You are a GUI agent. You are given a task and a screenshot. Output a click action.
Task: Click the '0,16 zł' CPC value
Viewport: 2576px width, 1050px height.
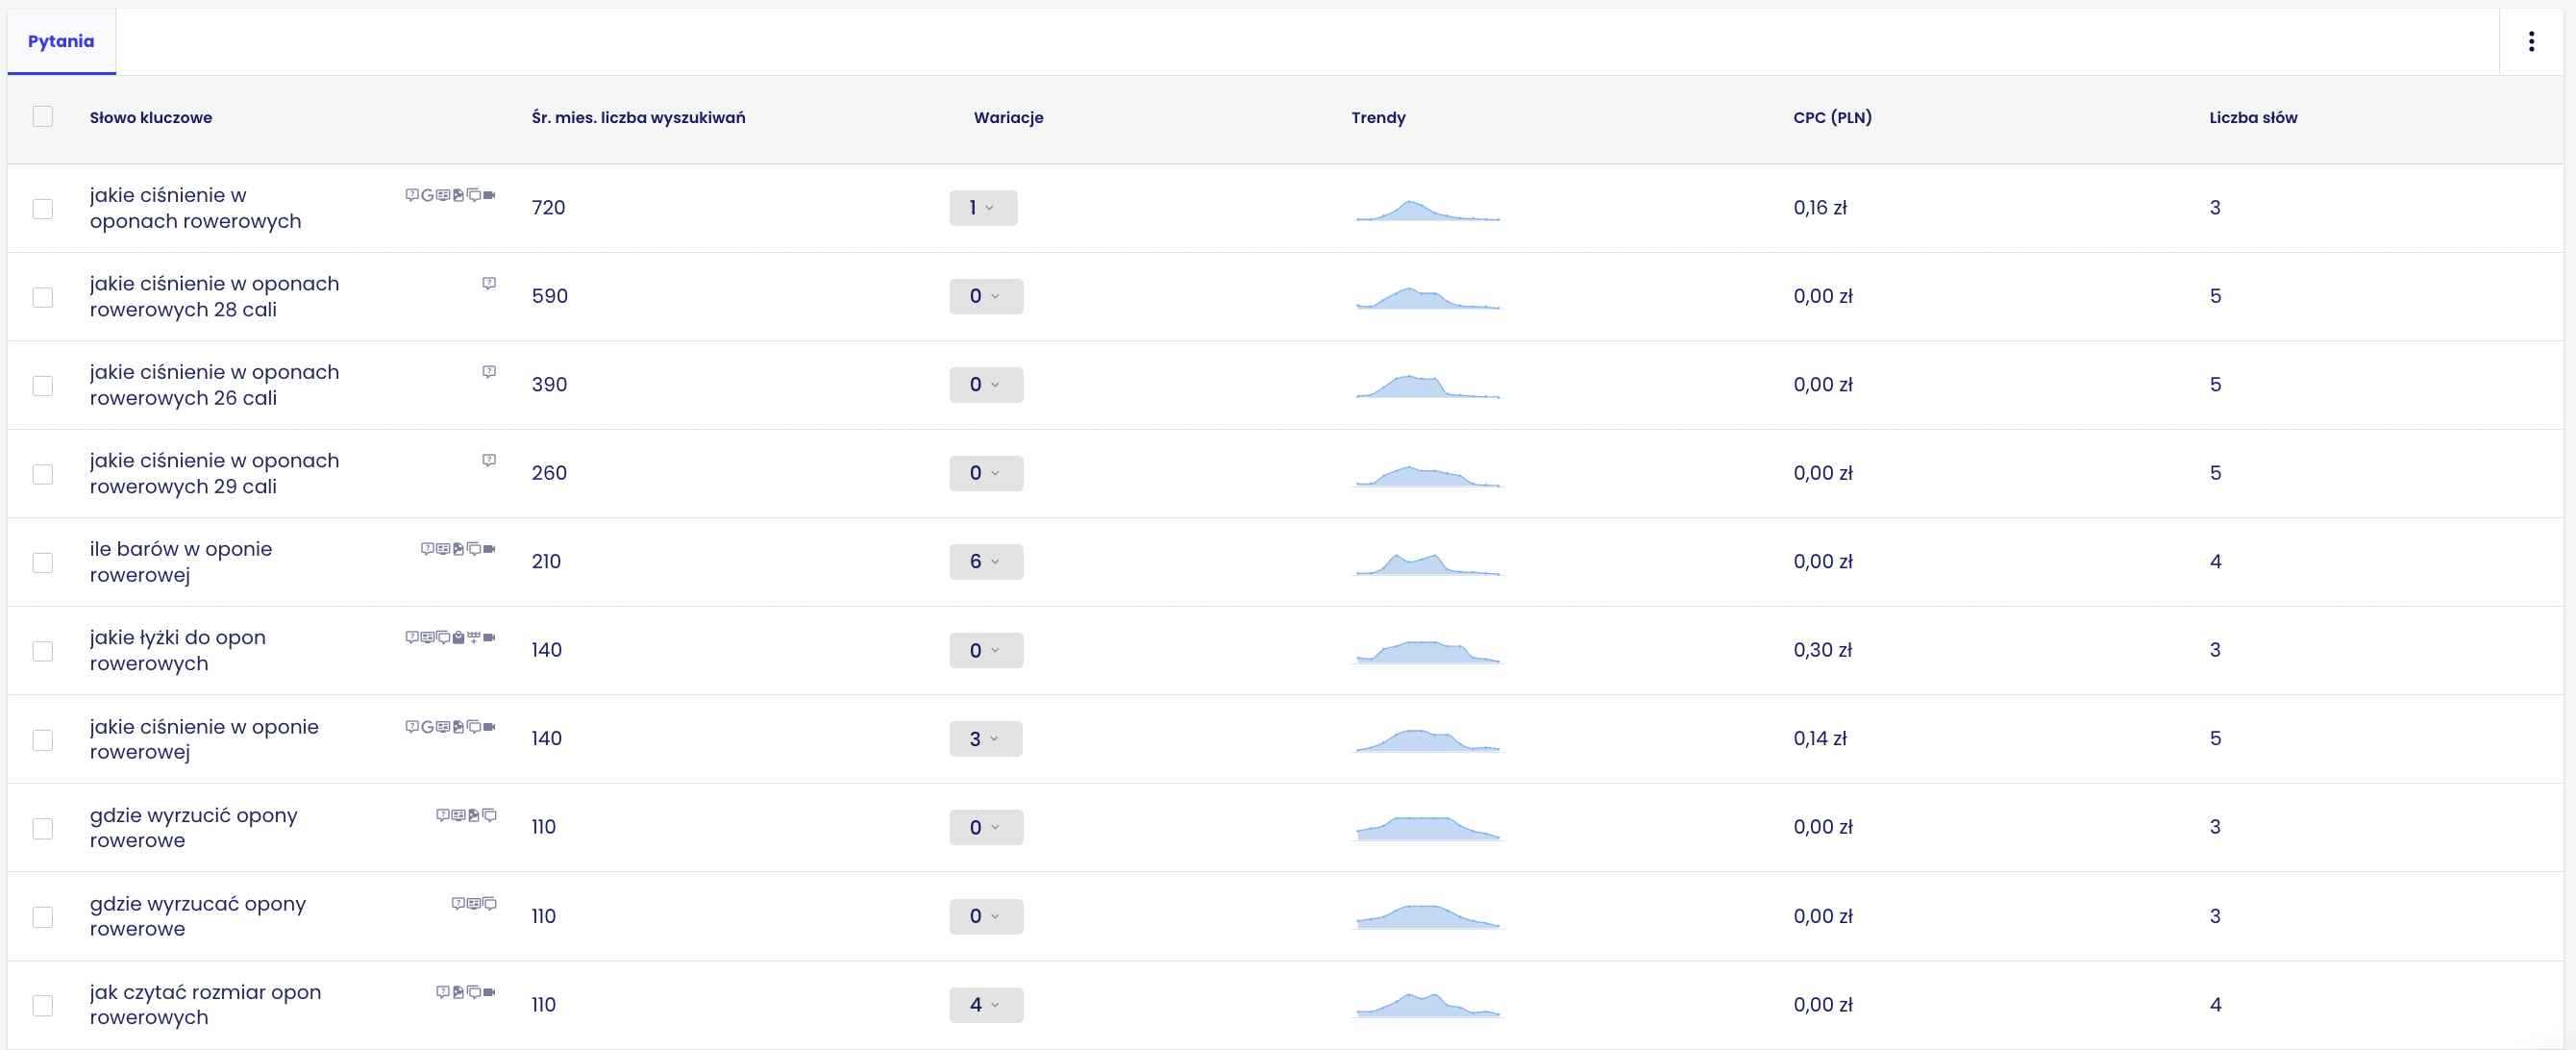point(1820,208)
